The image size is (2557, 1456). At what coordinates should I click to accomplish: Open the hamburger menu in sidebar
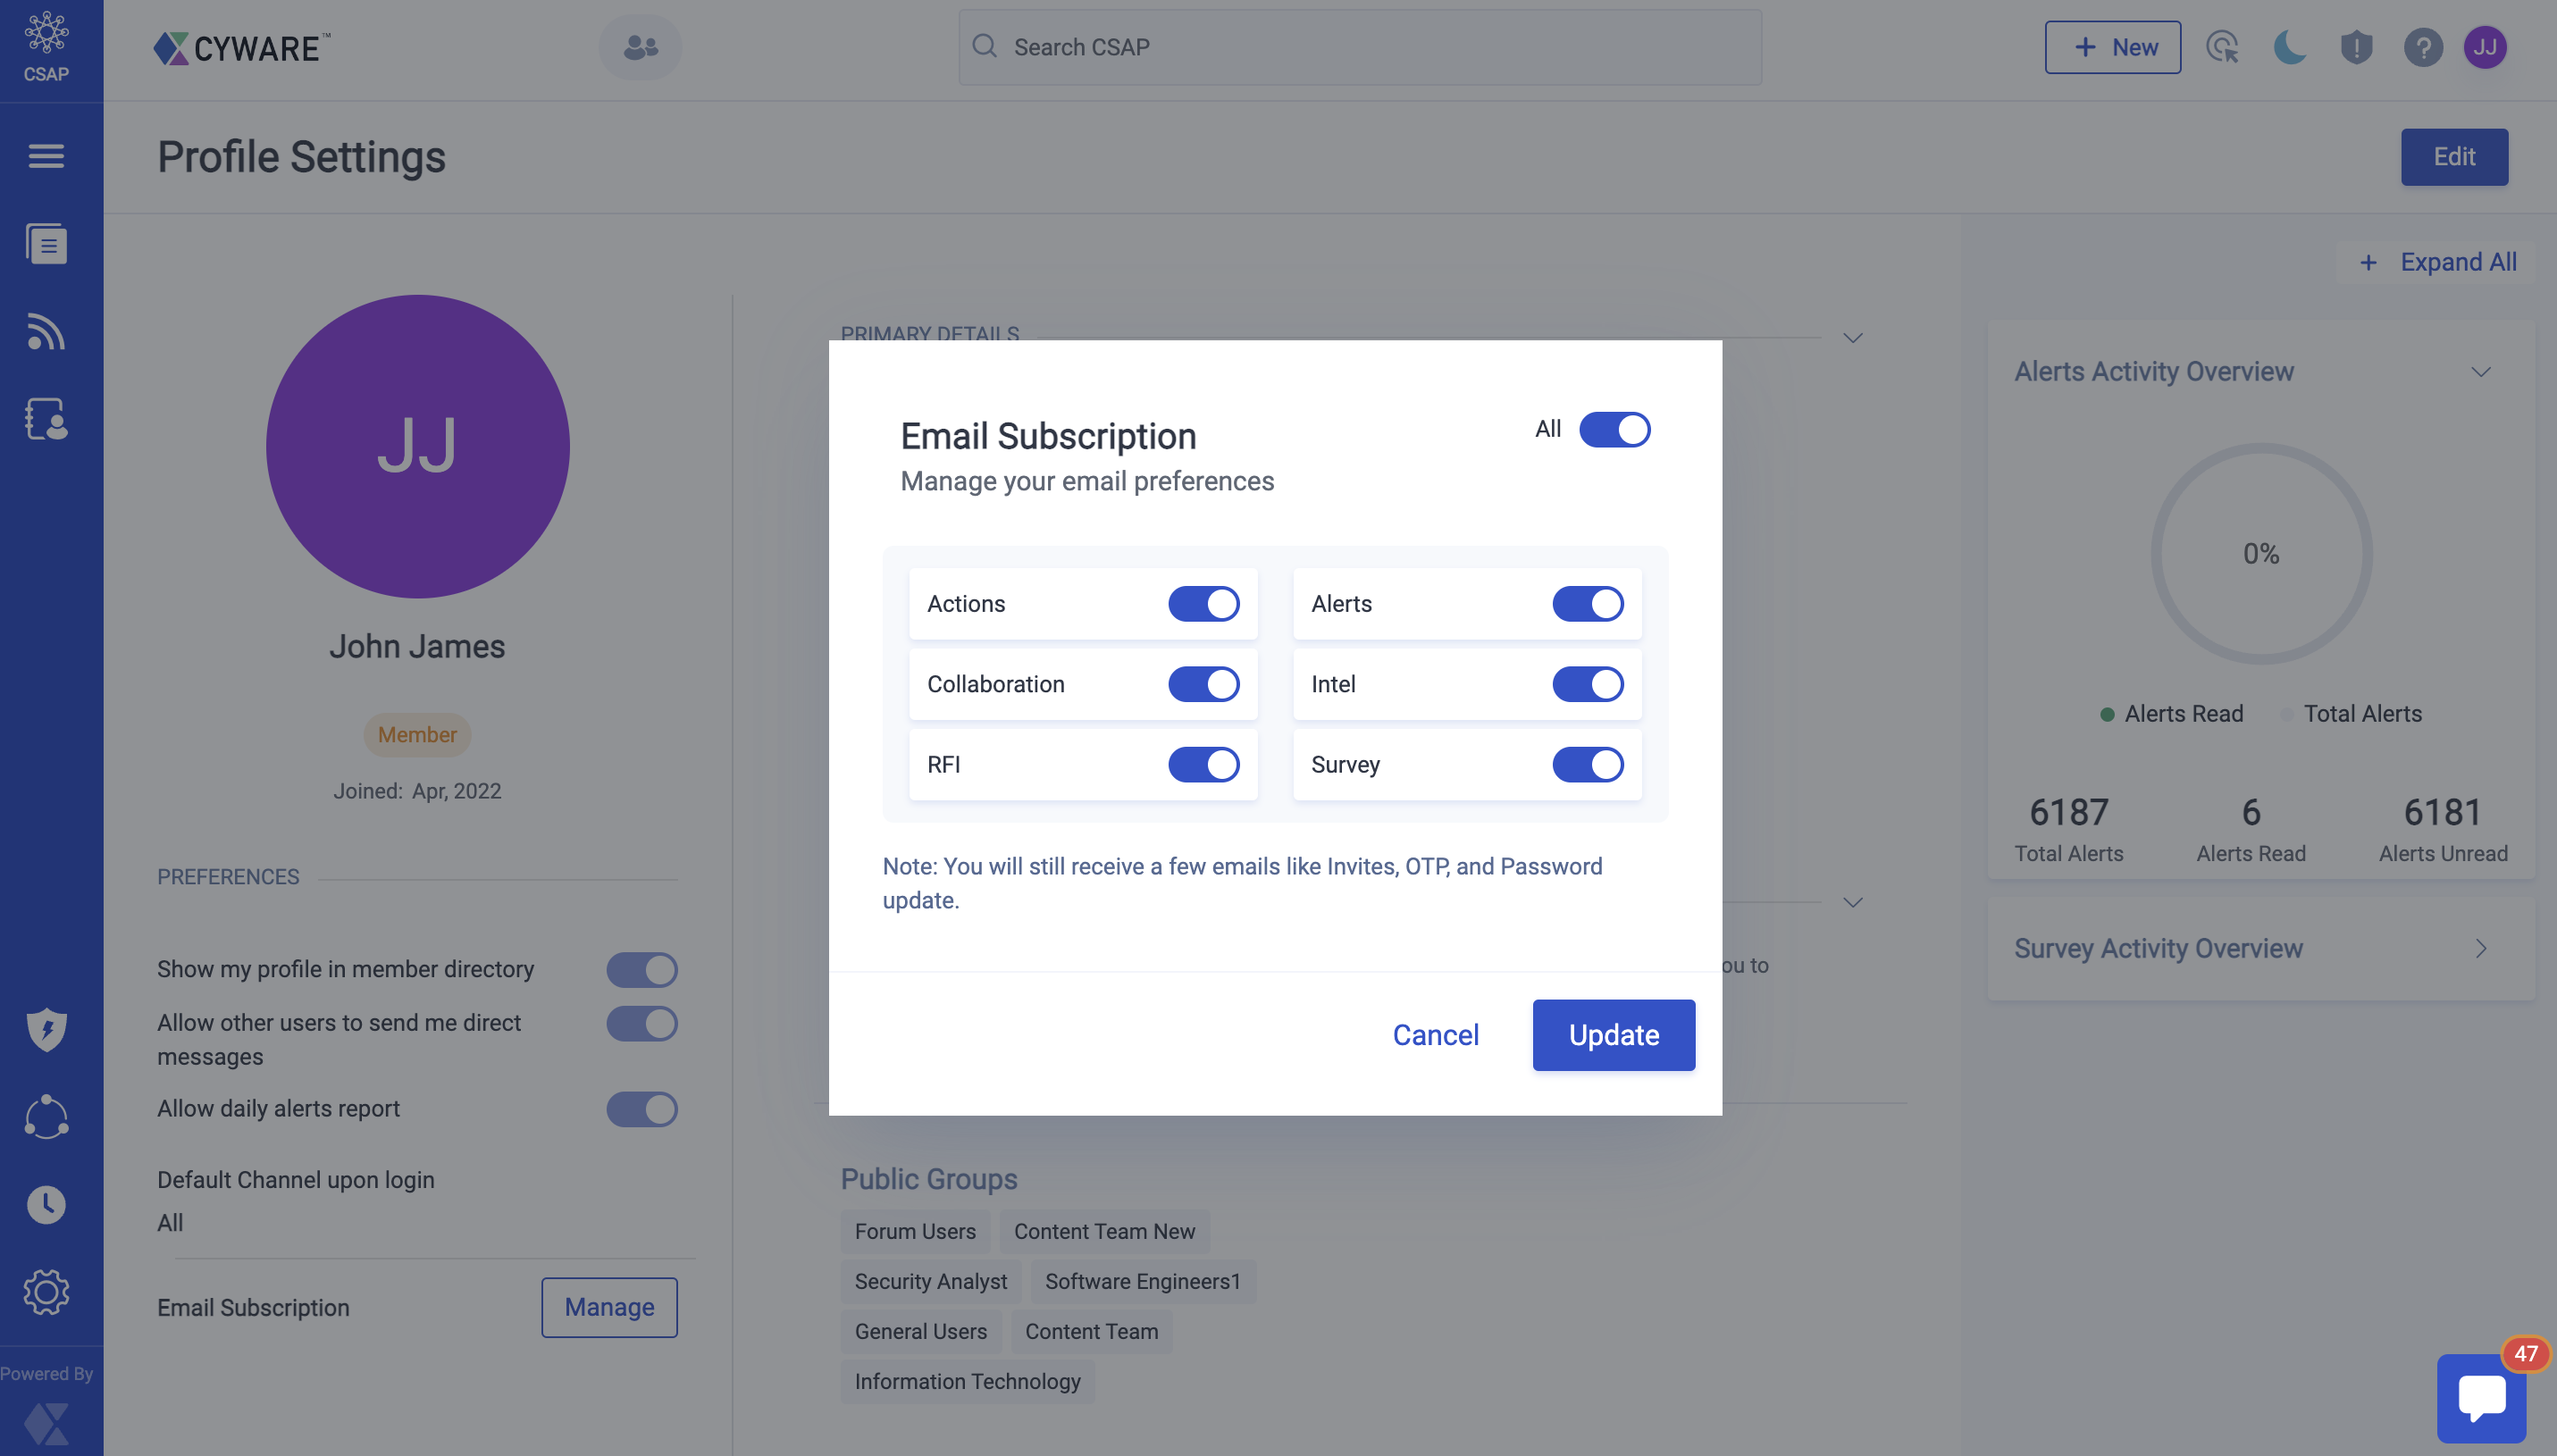(46, 156)
